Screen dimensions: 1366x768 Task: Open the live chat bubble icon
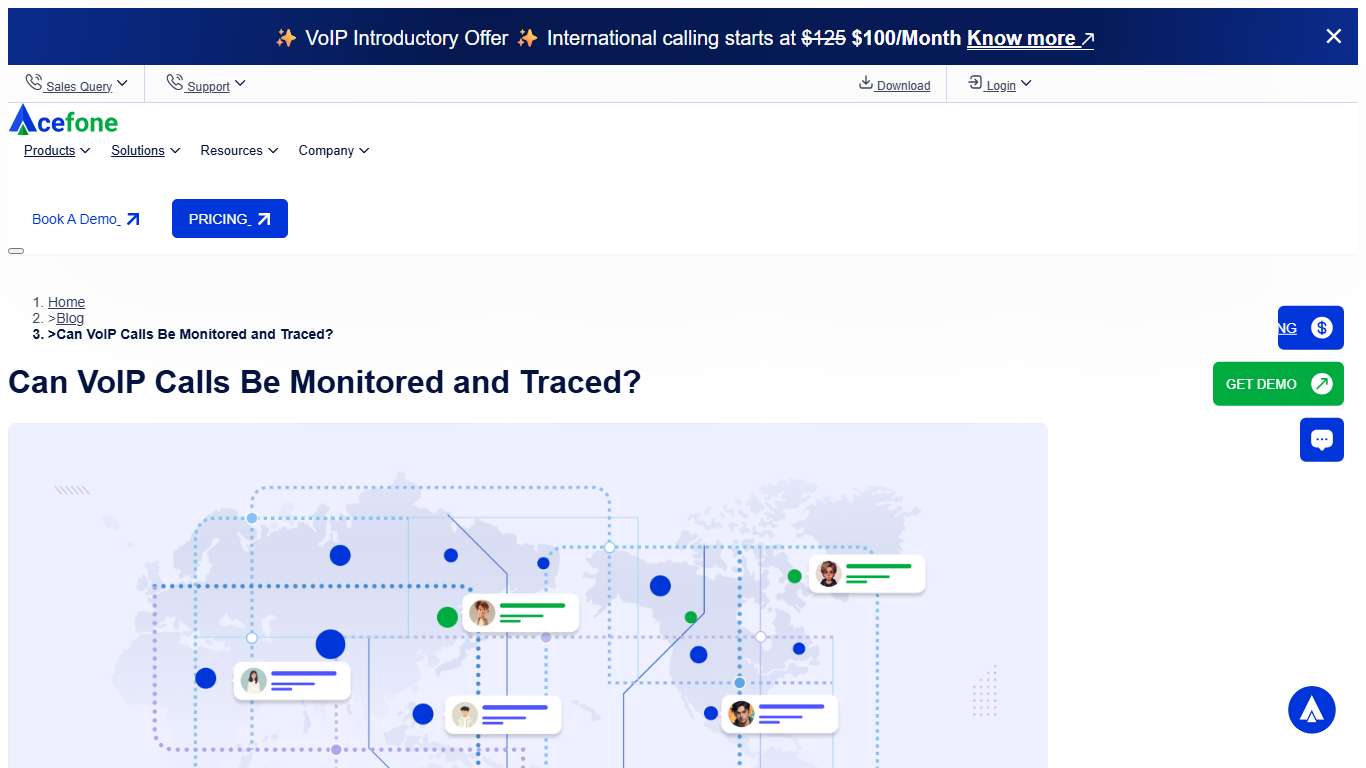(1322, 439)
